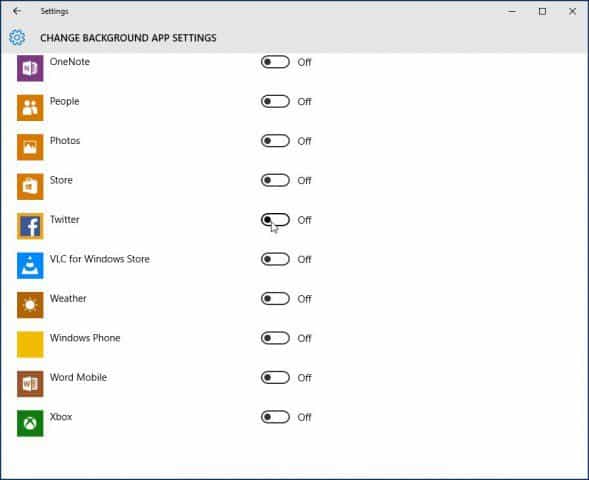Enable Xbox background app switch
The width and height of the screenshot is (589, 480).
[275, 417]
